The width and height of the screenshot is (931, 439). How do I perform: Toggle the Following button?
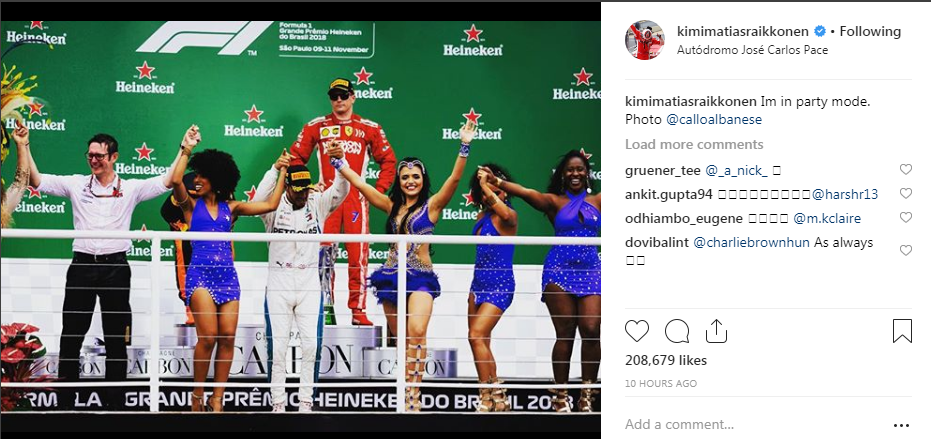tap(870, 31)
